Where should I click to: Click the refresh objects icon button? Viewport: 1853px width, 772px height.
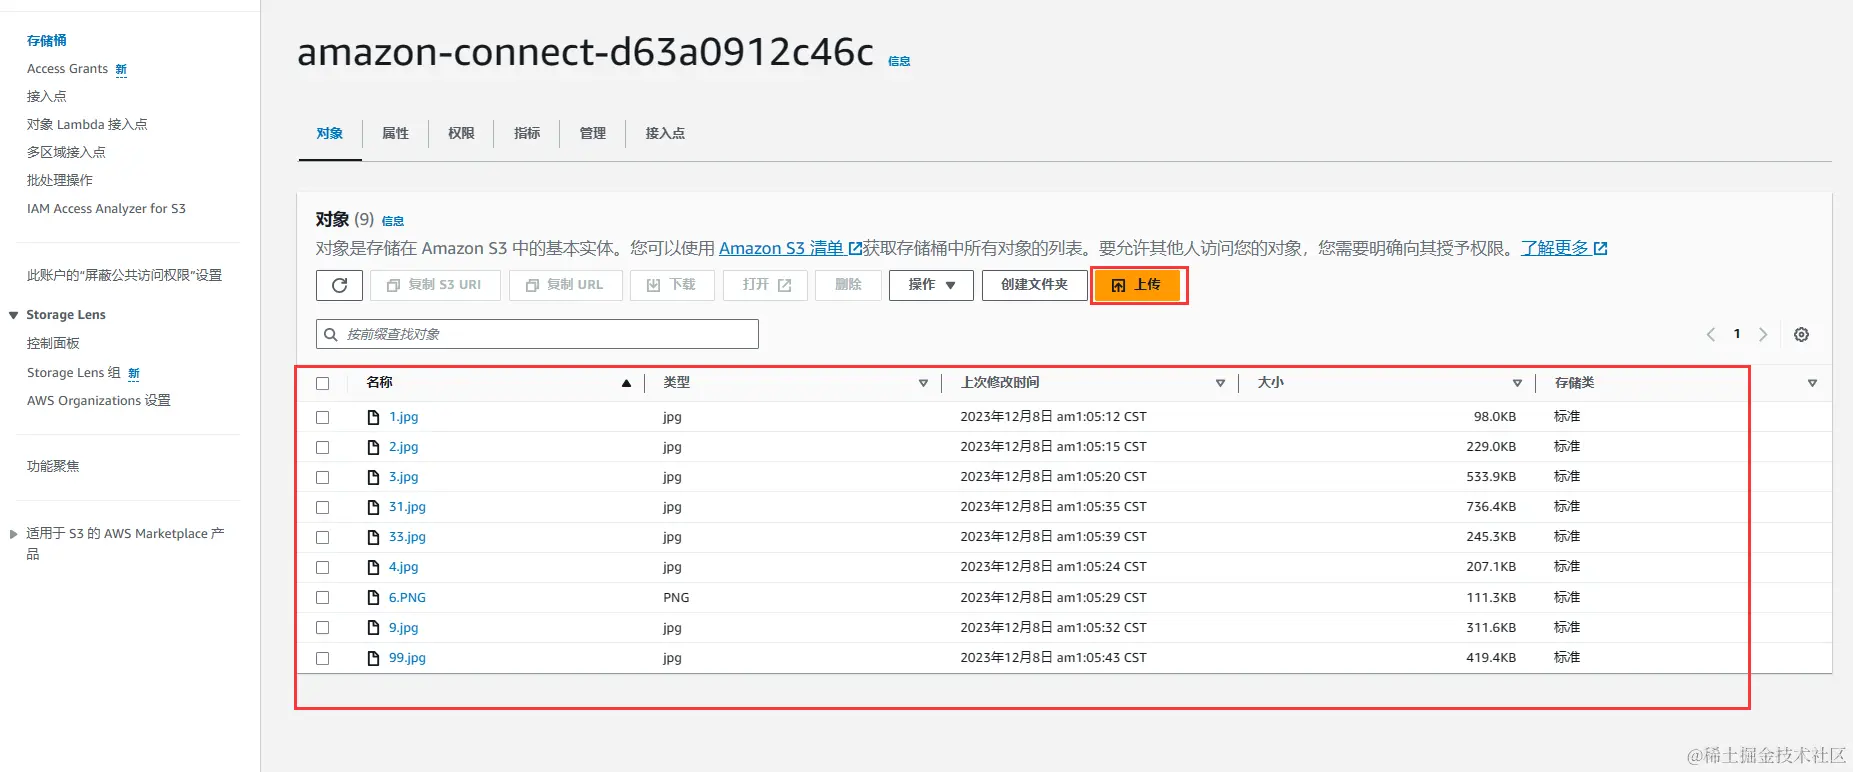[x=339, y=285]
